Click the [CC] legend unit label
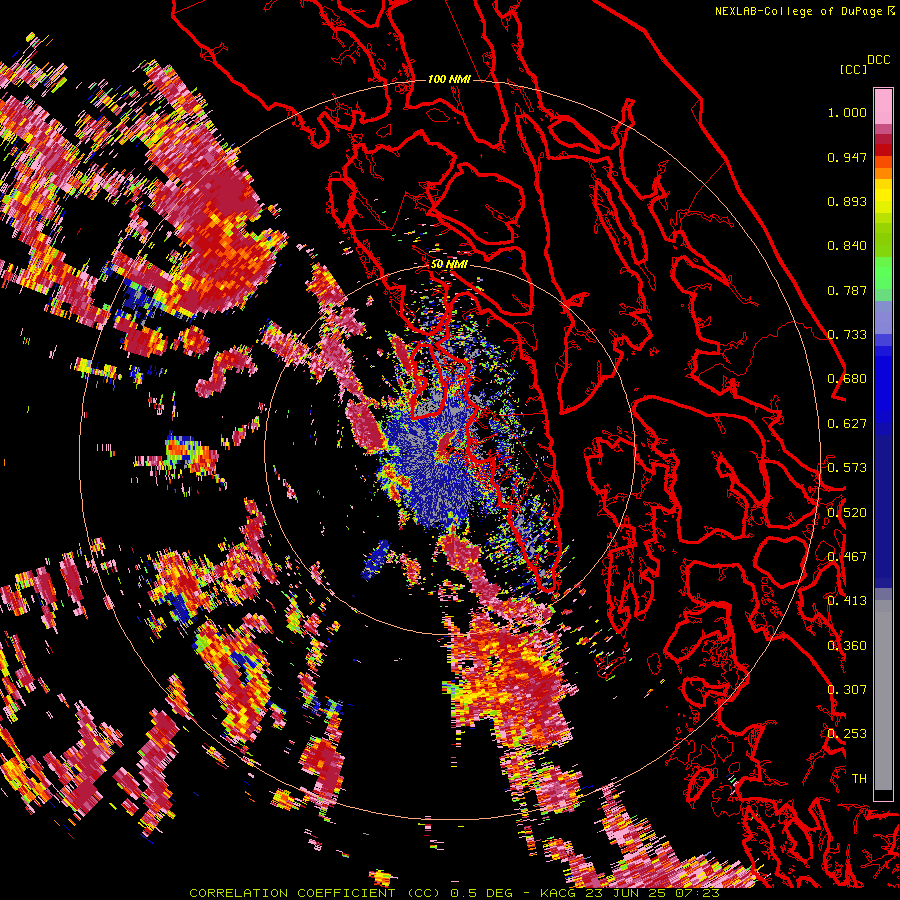900x900 pixels. [853, 69]
